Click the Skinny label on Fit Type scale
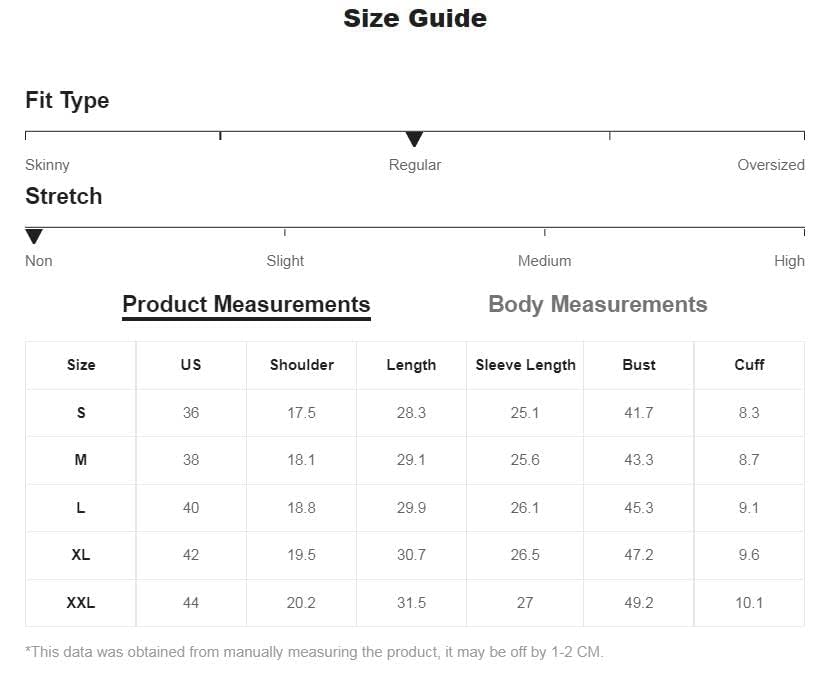This screenshot has width=826, height=676. coord(47,165)
